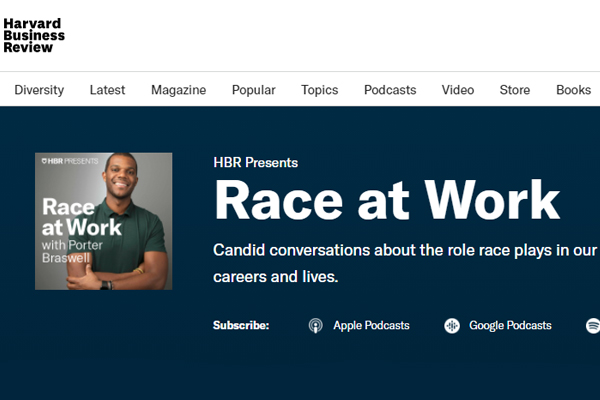Viewport: 600px width, 400px height.
Task: Open the Diversity section
Action: [39, 90]
